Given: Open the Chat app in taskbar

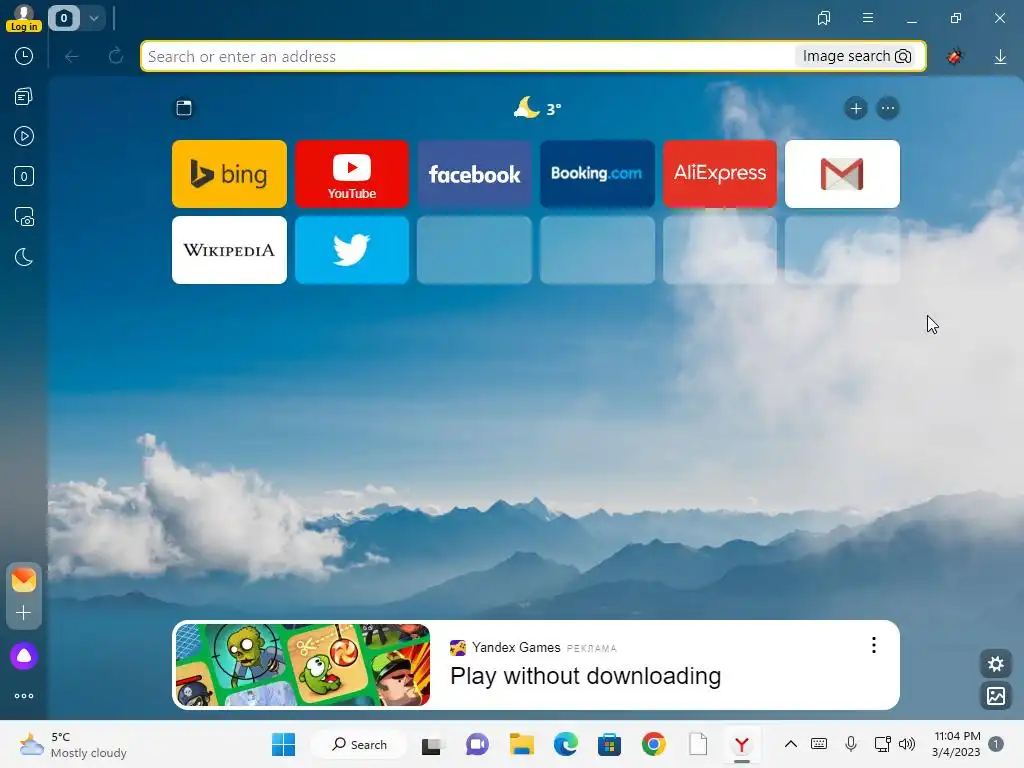Looking at the screenshot, I should [477, 744].
